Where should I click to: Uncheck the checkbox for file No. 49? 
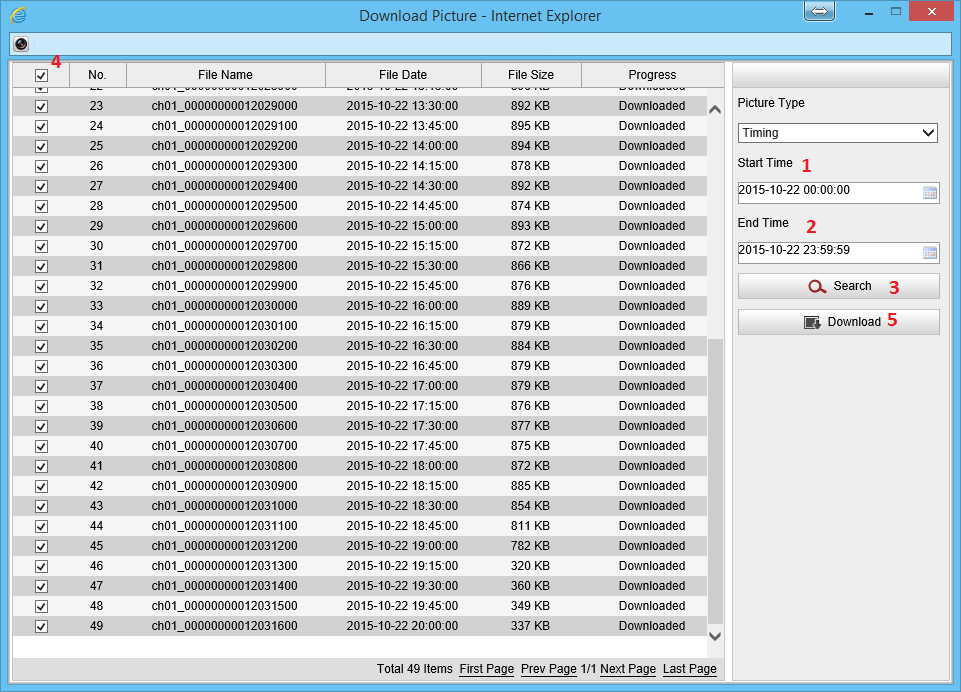point(41,626)
